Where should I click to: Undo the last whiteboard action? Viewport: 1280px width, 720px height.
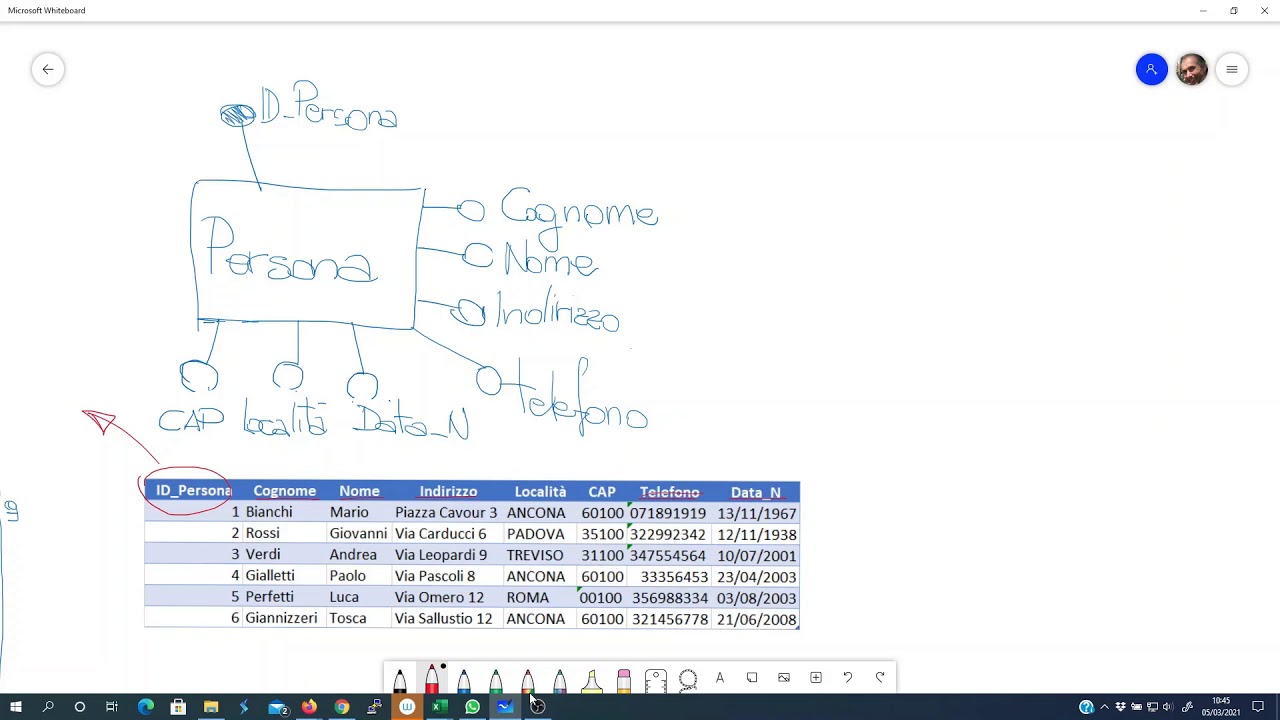(x=848, y=678)
